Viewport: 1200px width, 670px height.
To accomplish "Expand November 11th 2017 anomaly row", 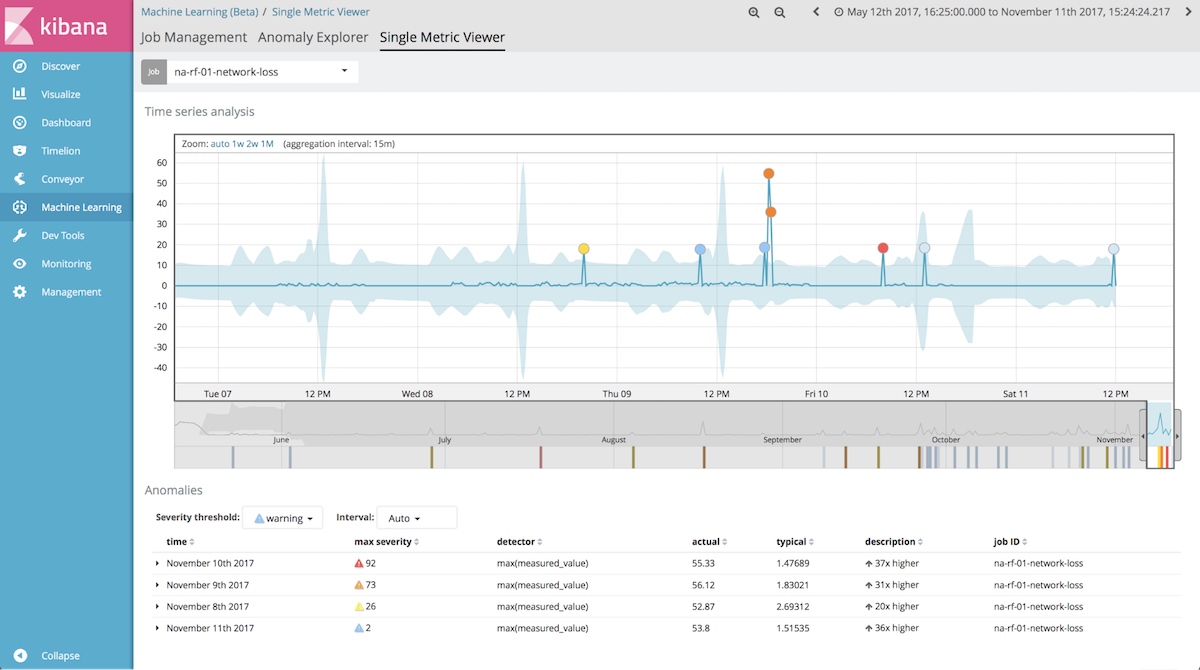I will tap(157, 628).
